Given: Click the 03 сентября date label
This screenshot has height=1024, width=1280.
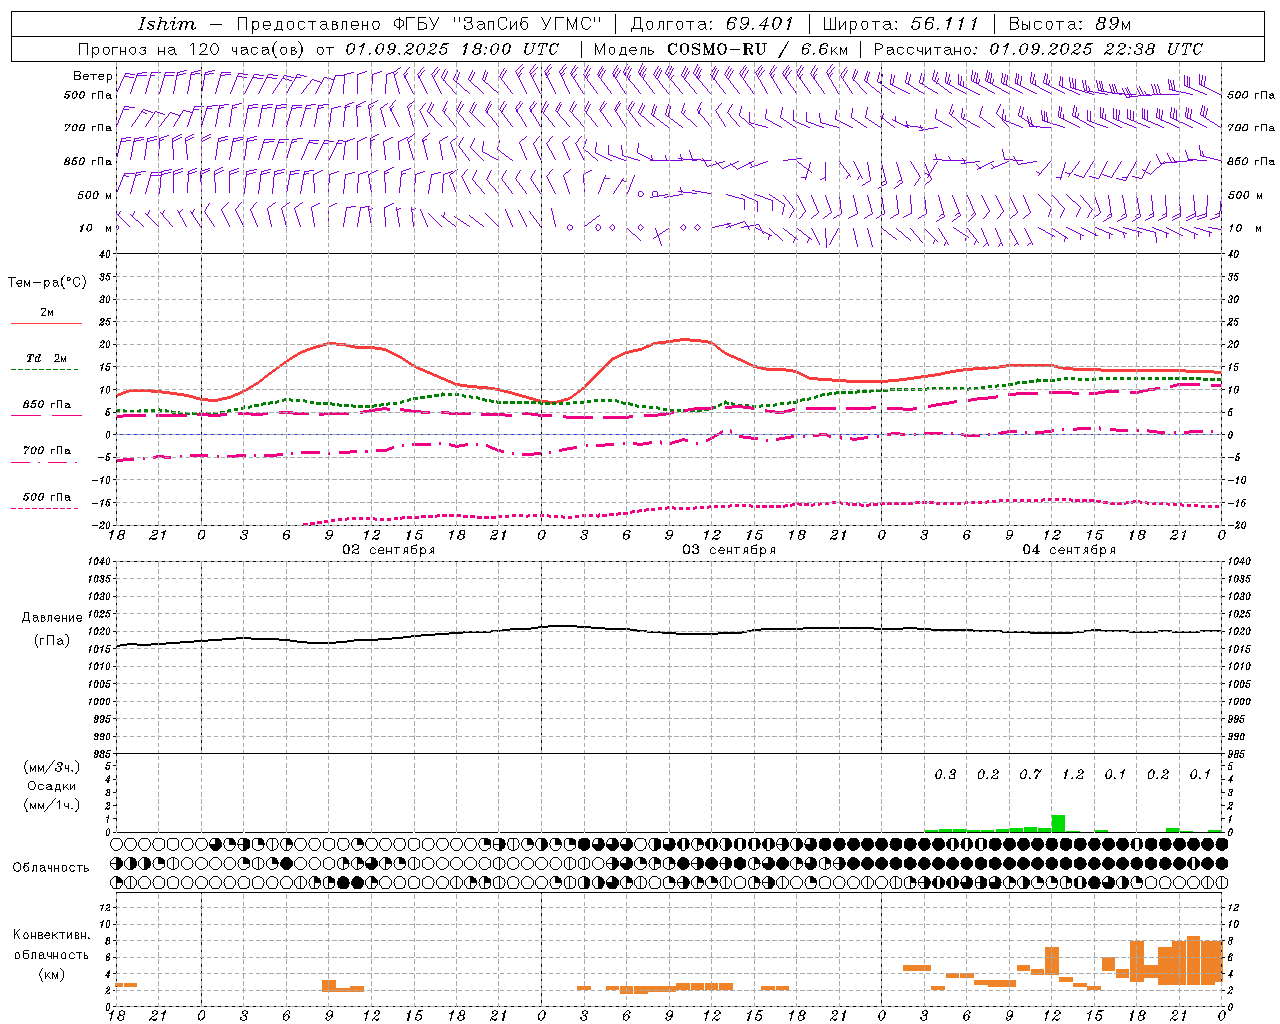Looking at the screenshot, I should [x=729, y=550].
